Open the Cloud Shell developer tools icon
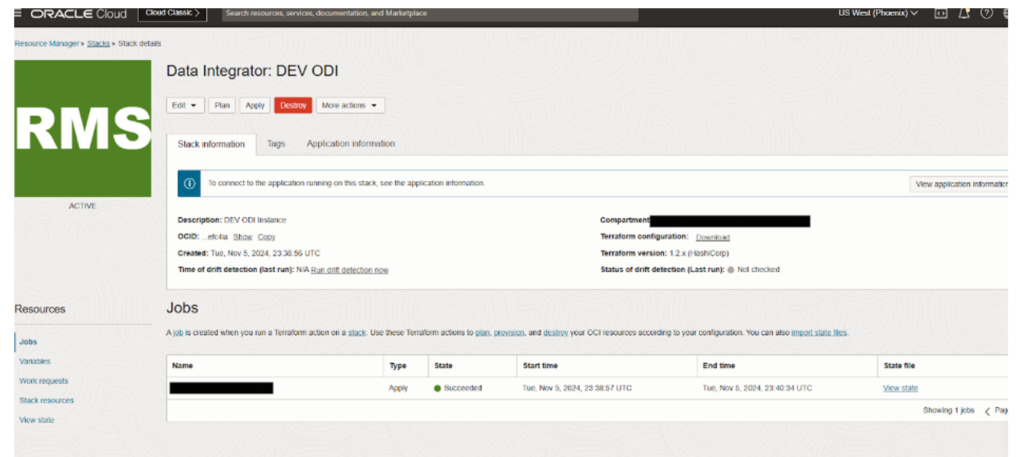 940,13
